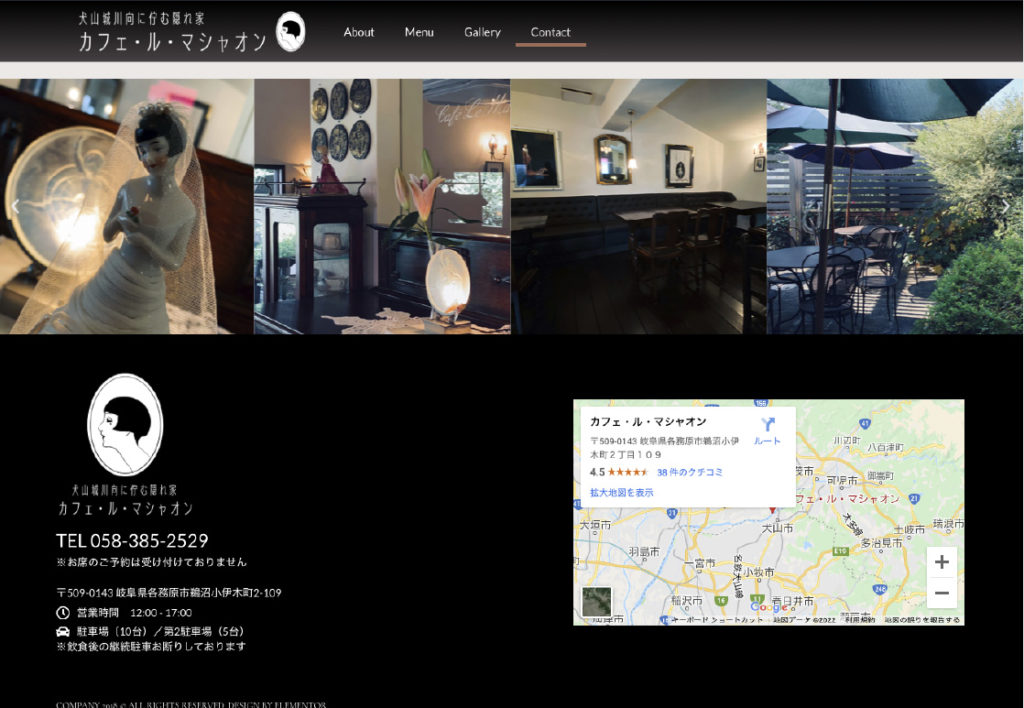
Task: Open the outdoor terrace umbrella photo
Action: click(x=894, y=206)
